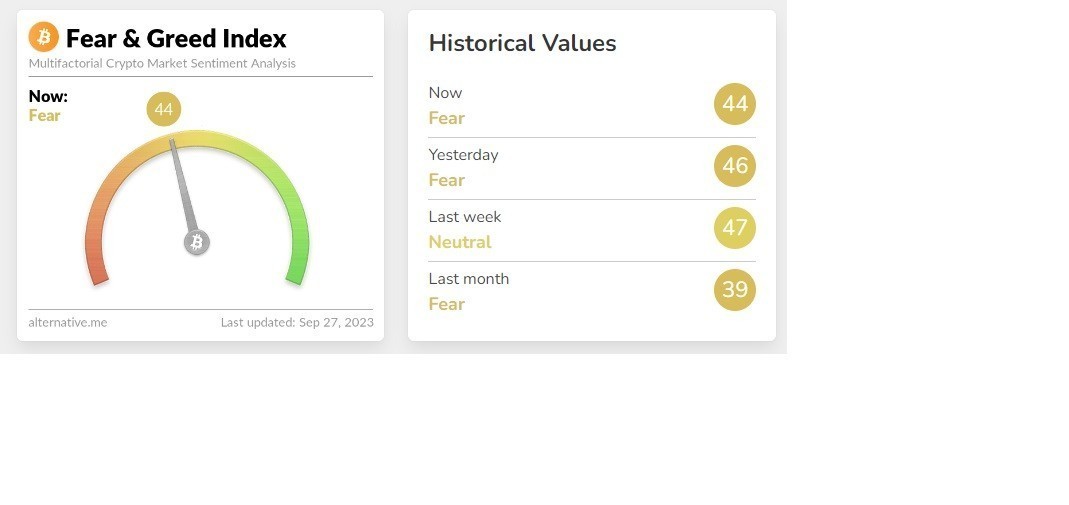Select the Last week row label
The width and height of the screenshot is (1069, 505).
click(x=465, y=217)
